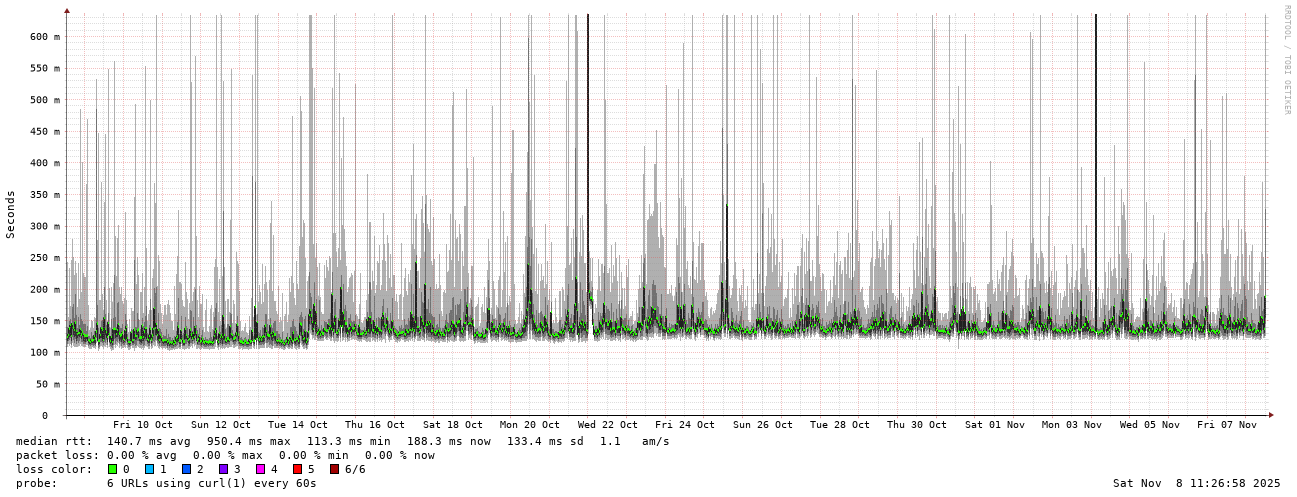
Task: Click the wide gray peak at graph center
Action: click(654, 240)
